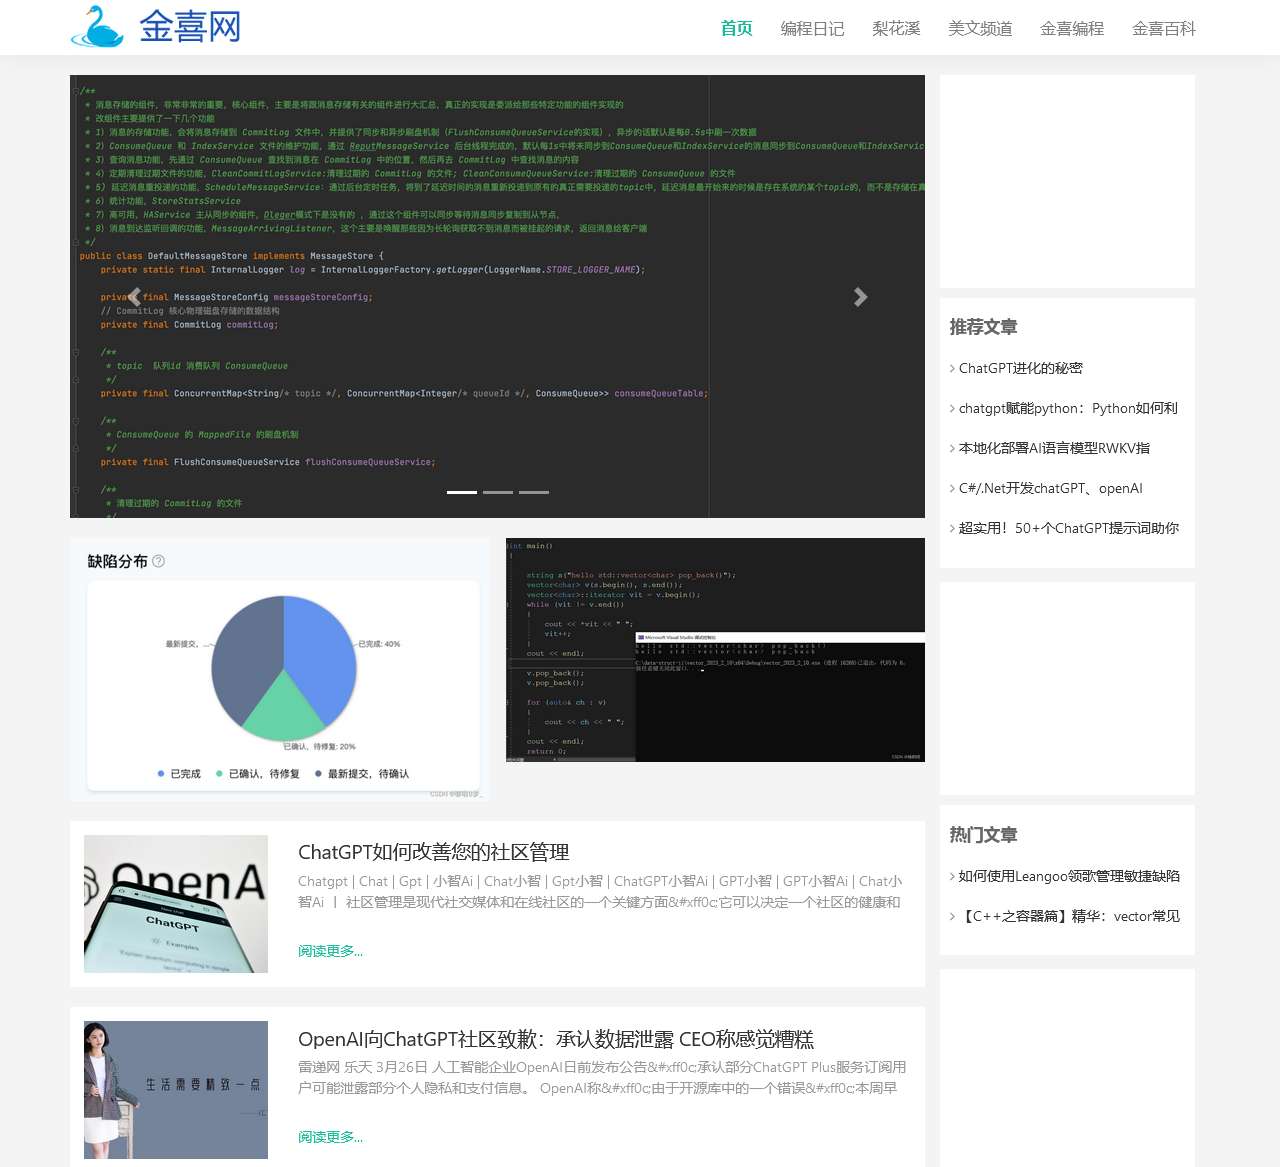
Task: Open article title OpenAI向ChatGPT社区致歉
Action: pos(556,1039)
